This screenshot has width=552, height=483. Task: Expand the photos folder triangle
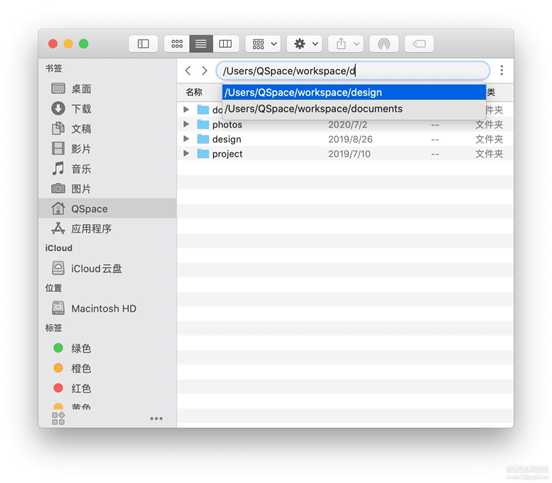(x=186, y=124)
